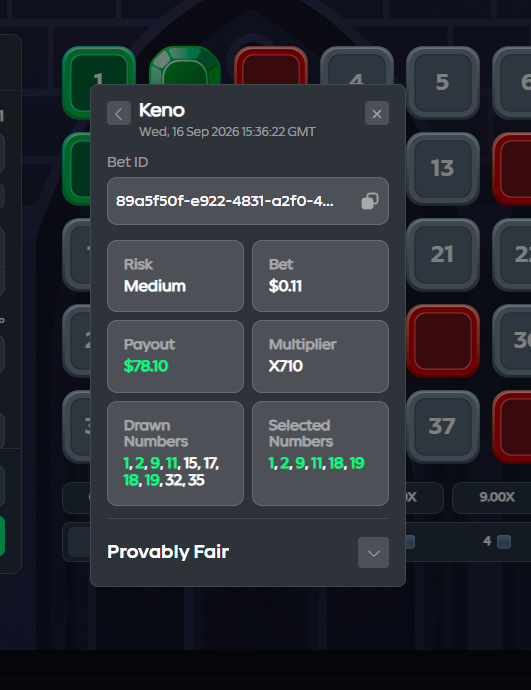Select Keno tile number 21
This screenshot has width=531, height=690.
[x=443, y=254]
